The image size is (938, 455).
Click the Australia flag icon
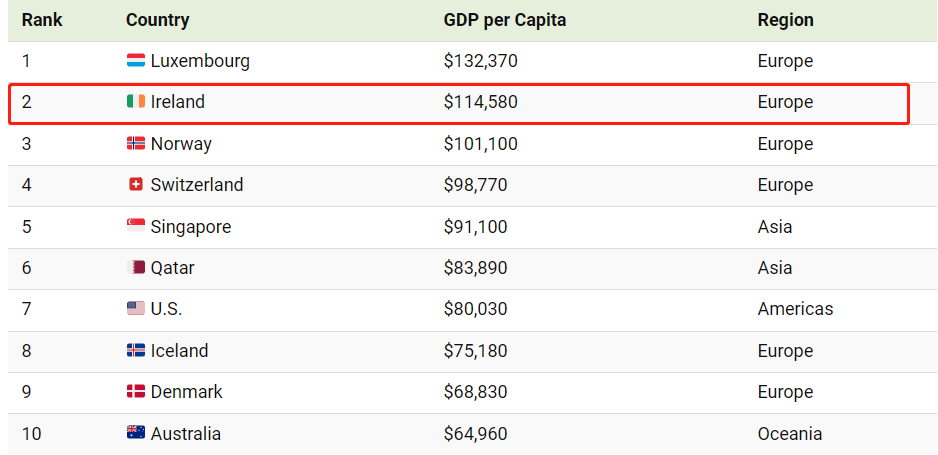click(x=136, y=433)
